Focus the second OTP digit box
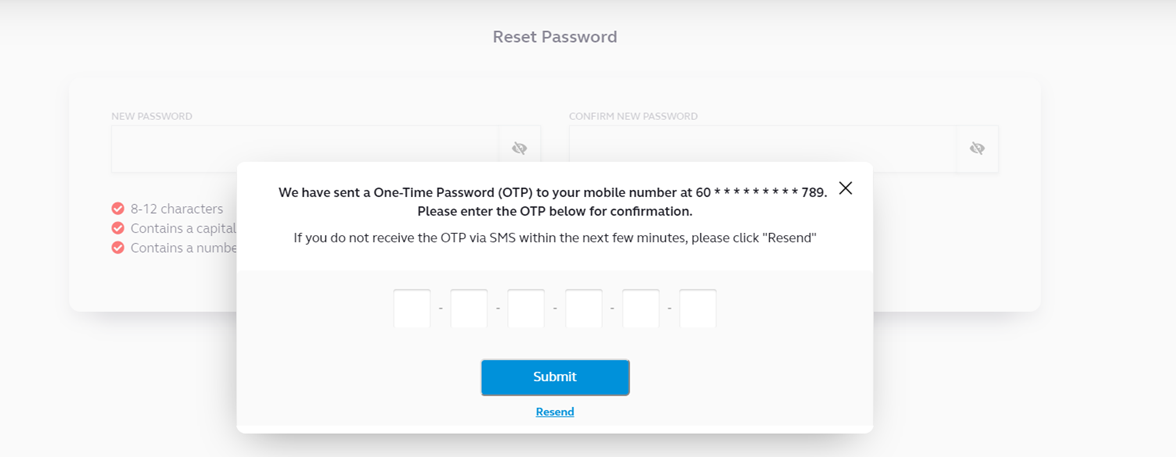This screenshot has height=457, width=1176. click(469, 308)
